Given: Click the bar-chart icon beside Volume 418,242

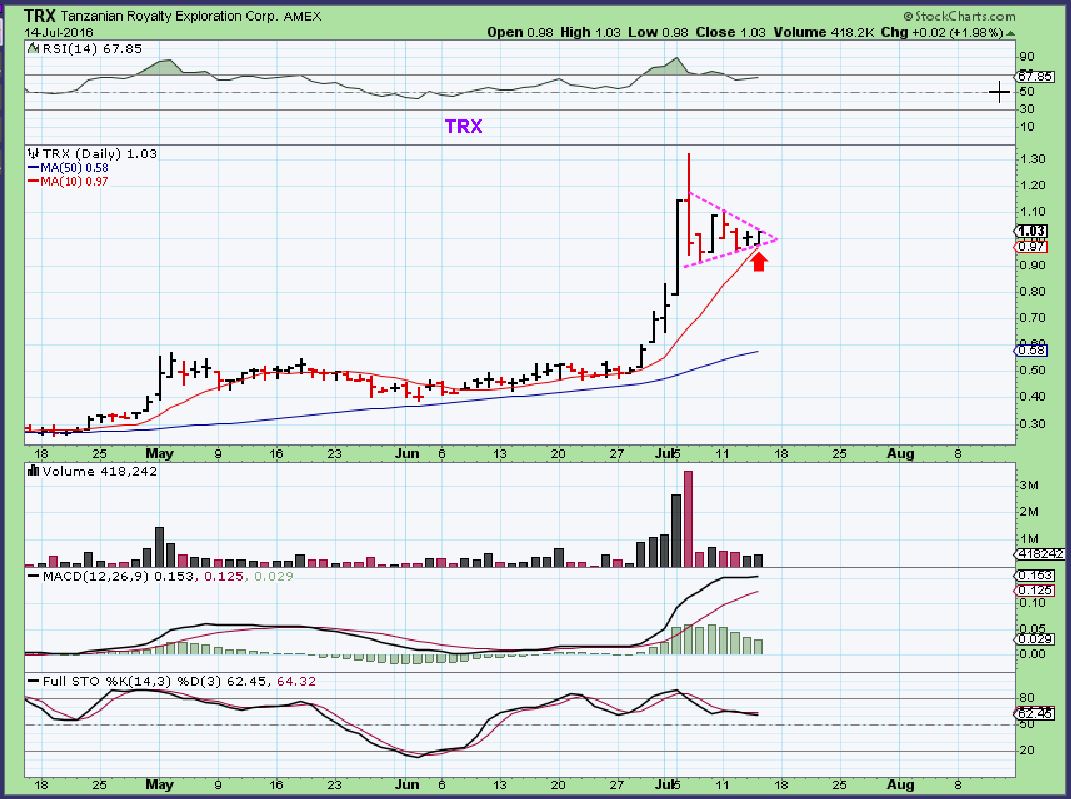Looking at the screenshot, I should point(33,471).
